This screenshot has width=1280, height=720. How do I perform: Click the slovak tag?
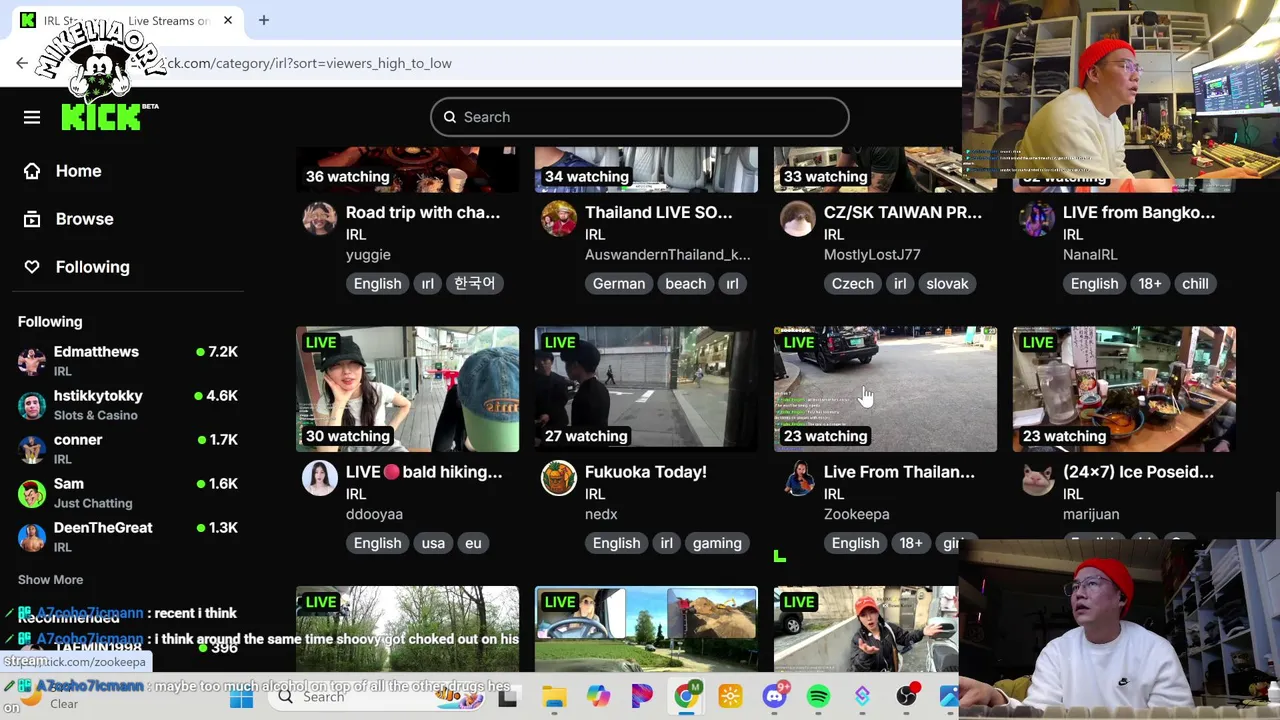point(947,284)
